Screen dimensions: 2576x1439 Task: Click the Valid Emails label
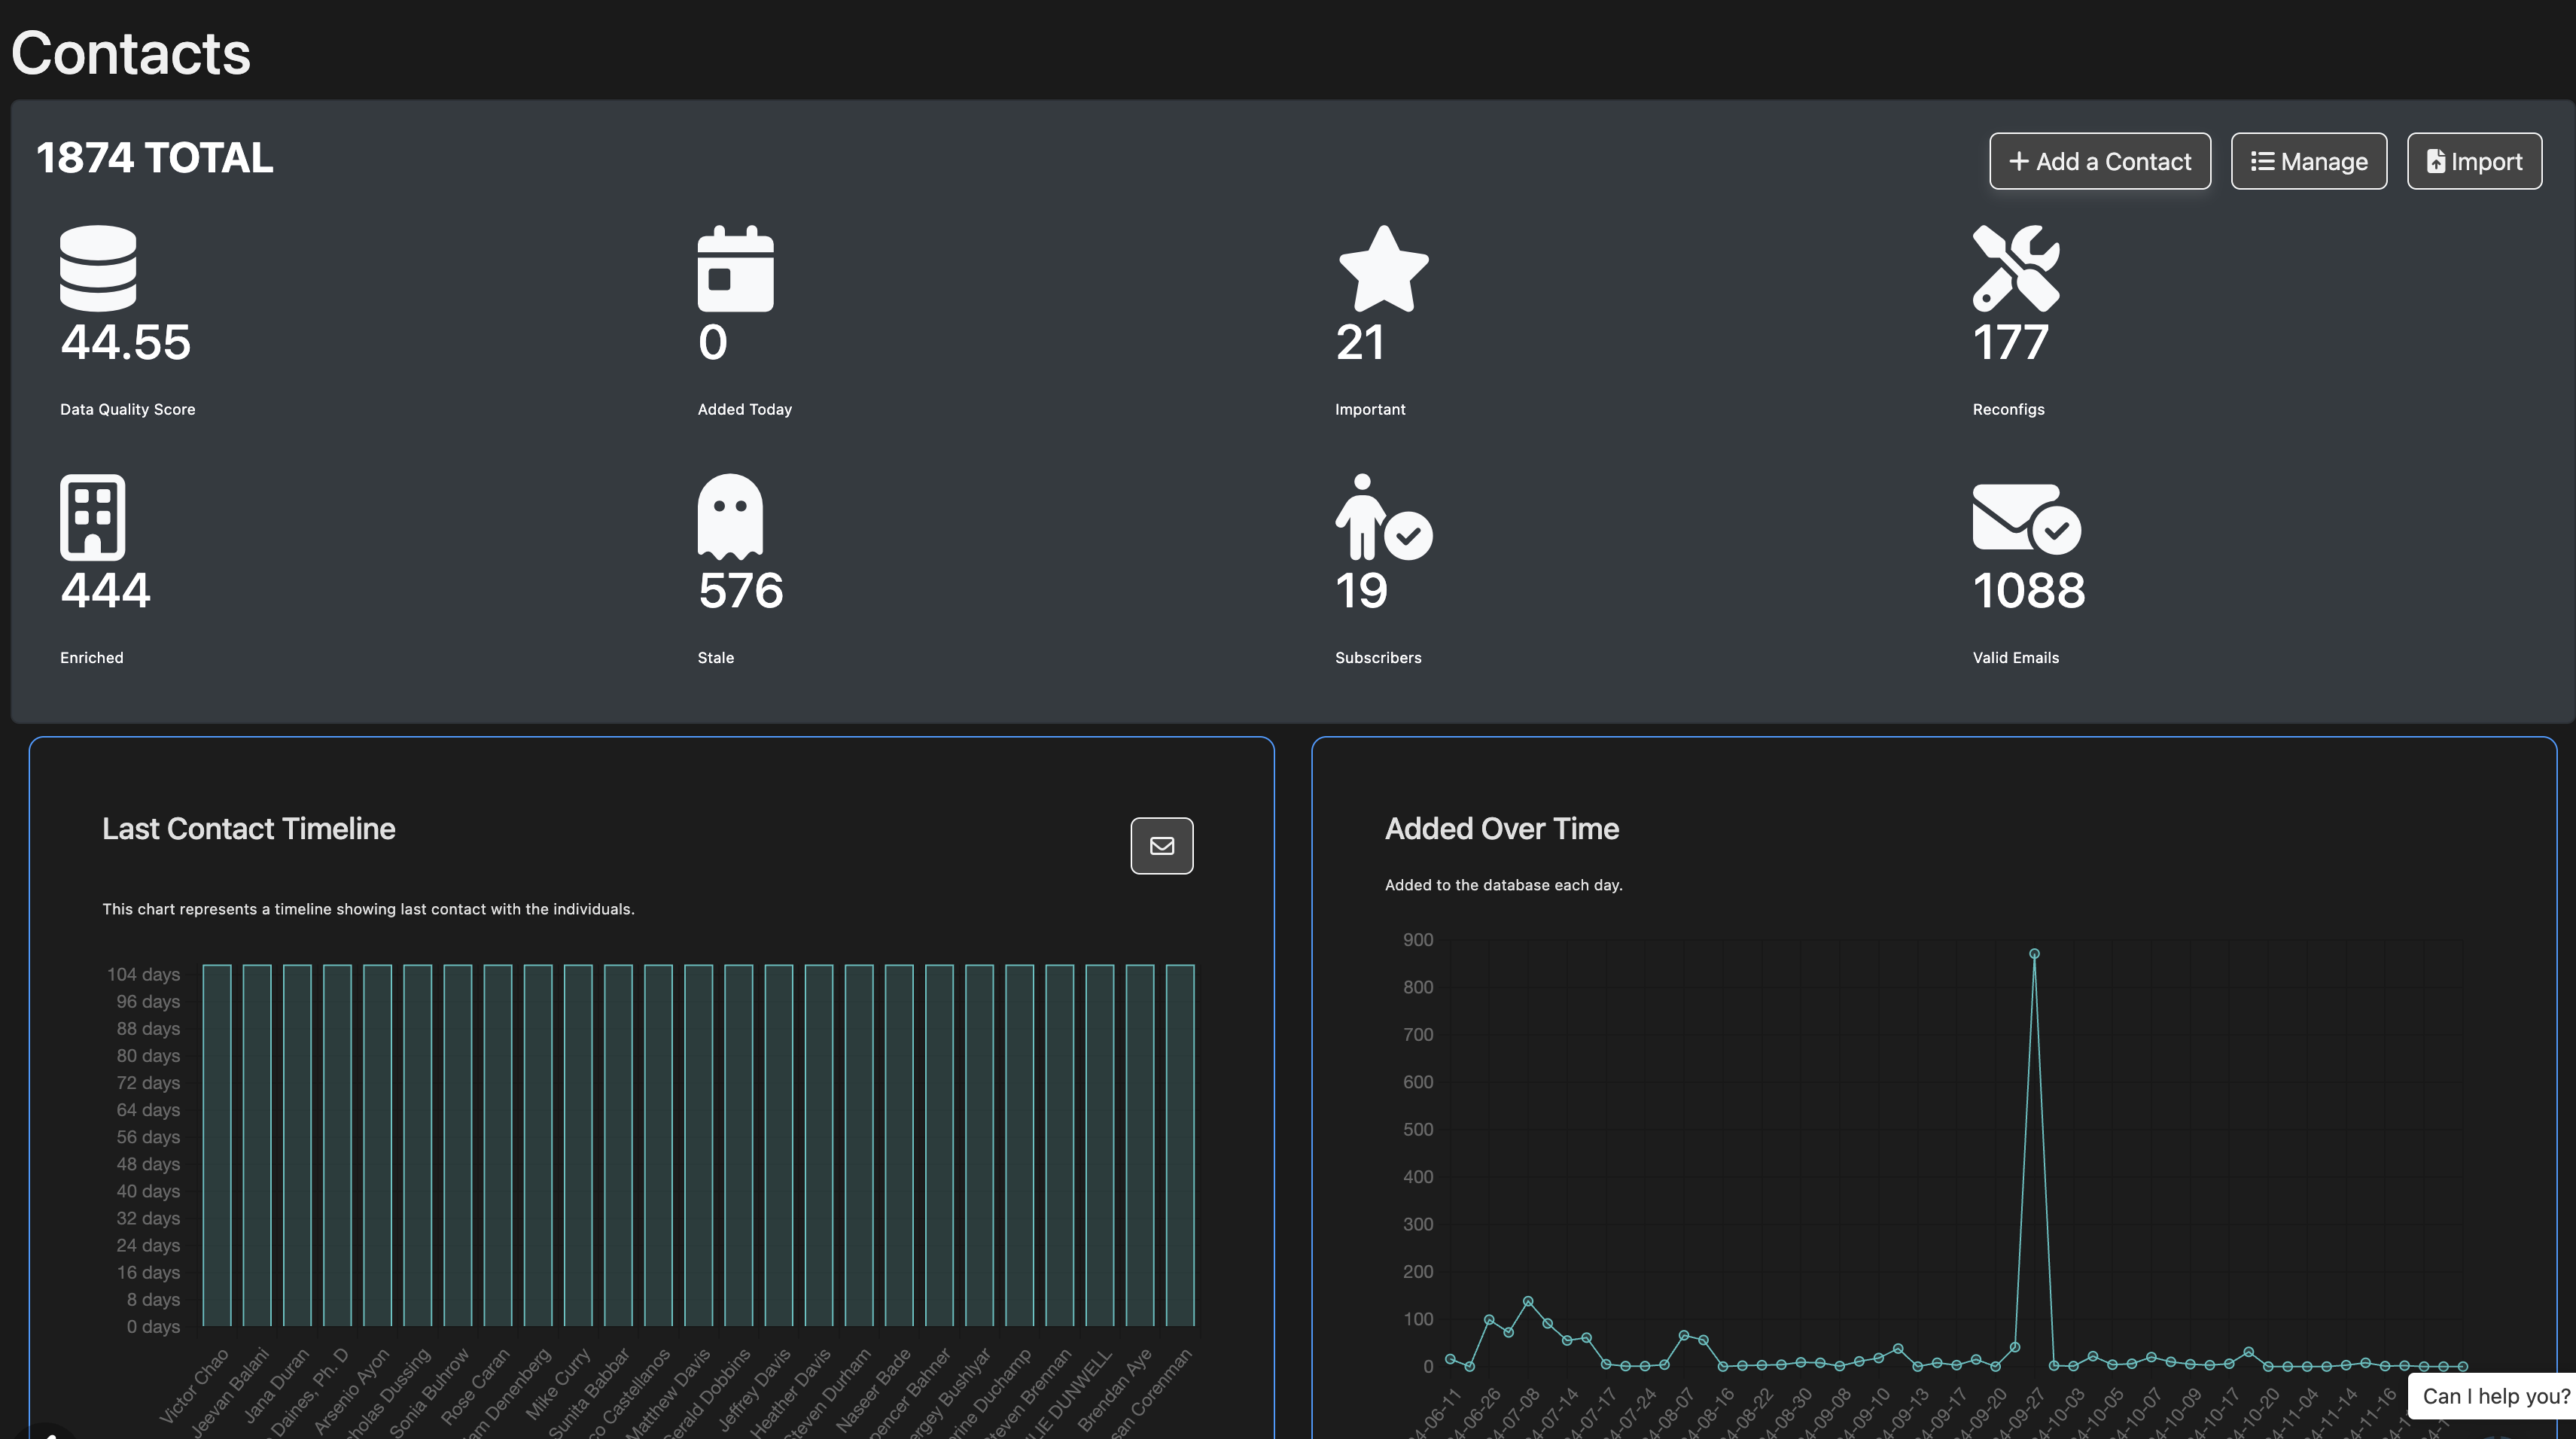coord(2015,657)
